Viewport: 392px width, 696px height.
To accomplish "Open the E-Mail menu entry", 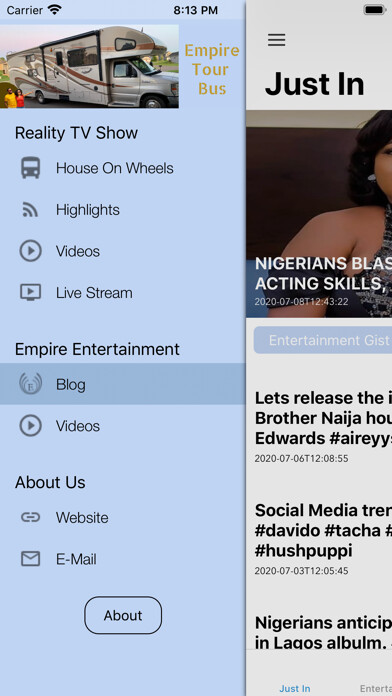I will 123,559.
